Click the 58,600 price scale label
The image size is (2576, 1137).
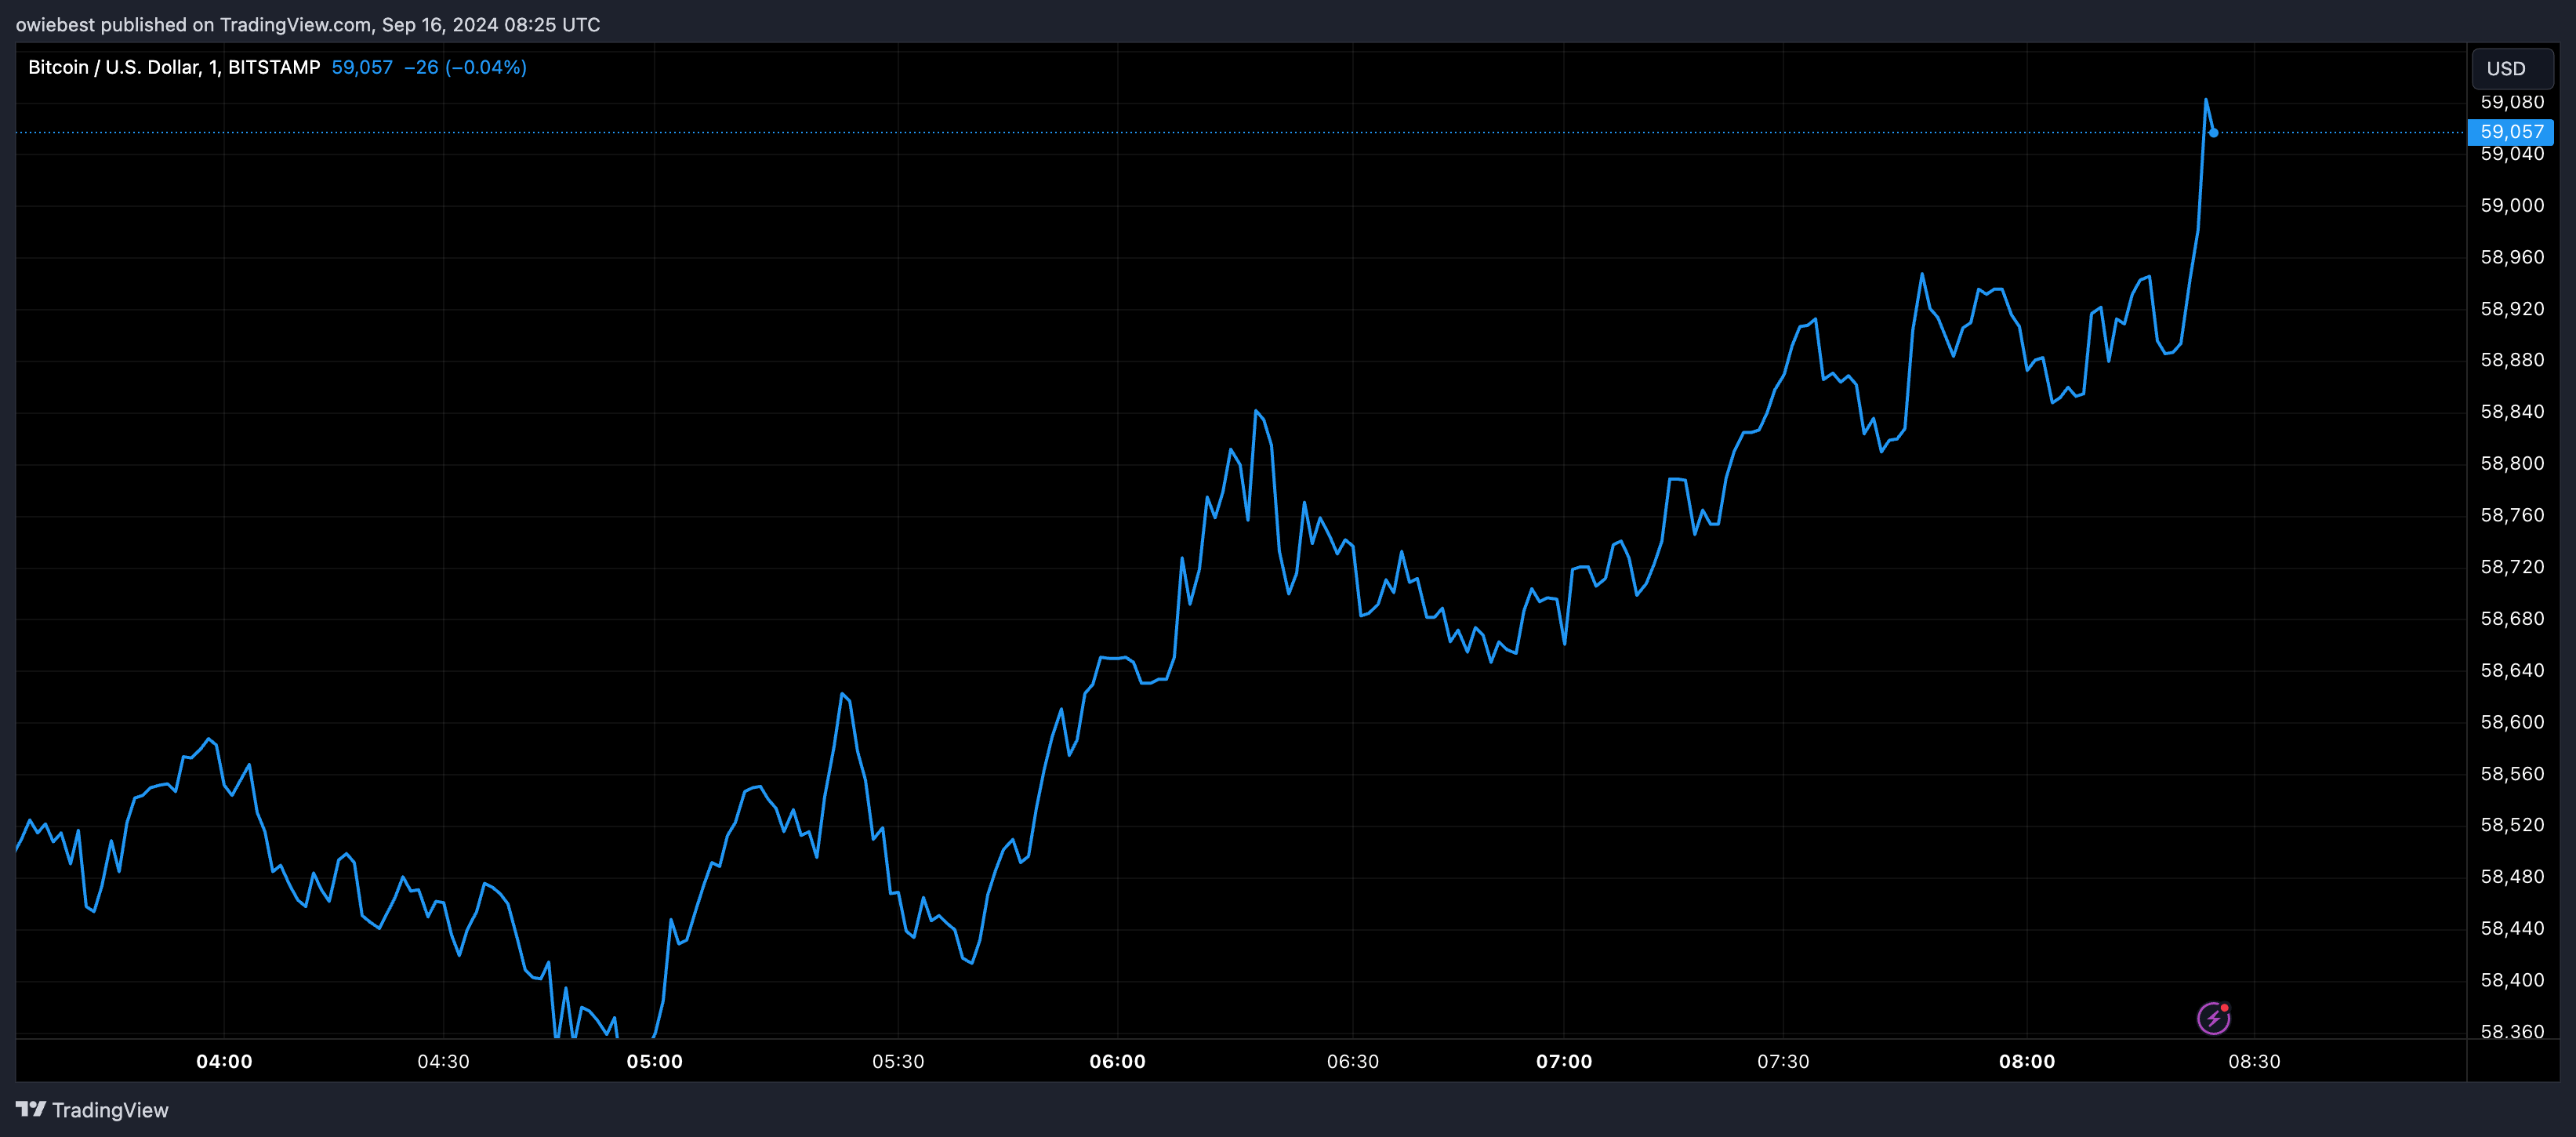pos(2512,722)
